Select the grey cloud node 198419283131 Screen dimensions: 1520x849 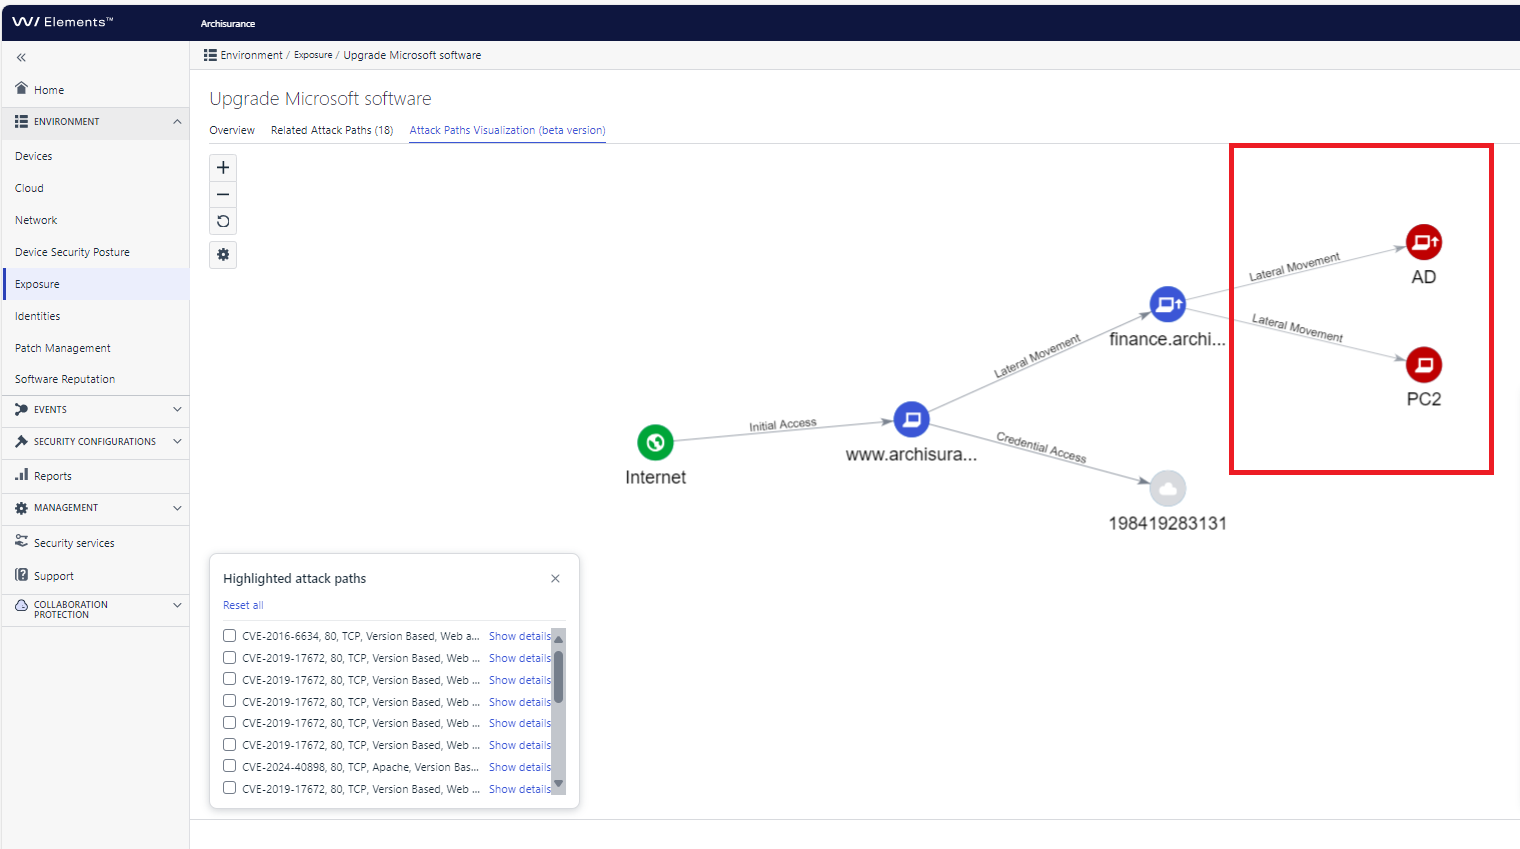click(1167, 488)
